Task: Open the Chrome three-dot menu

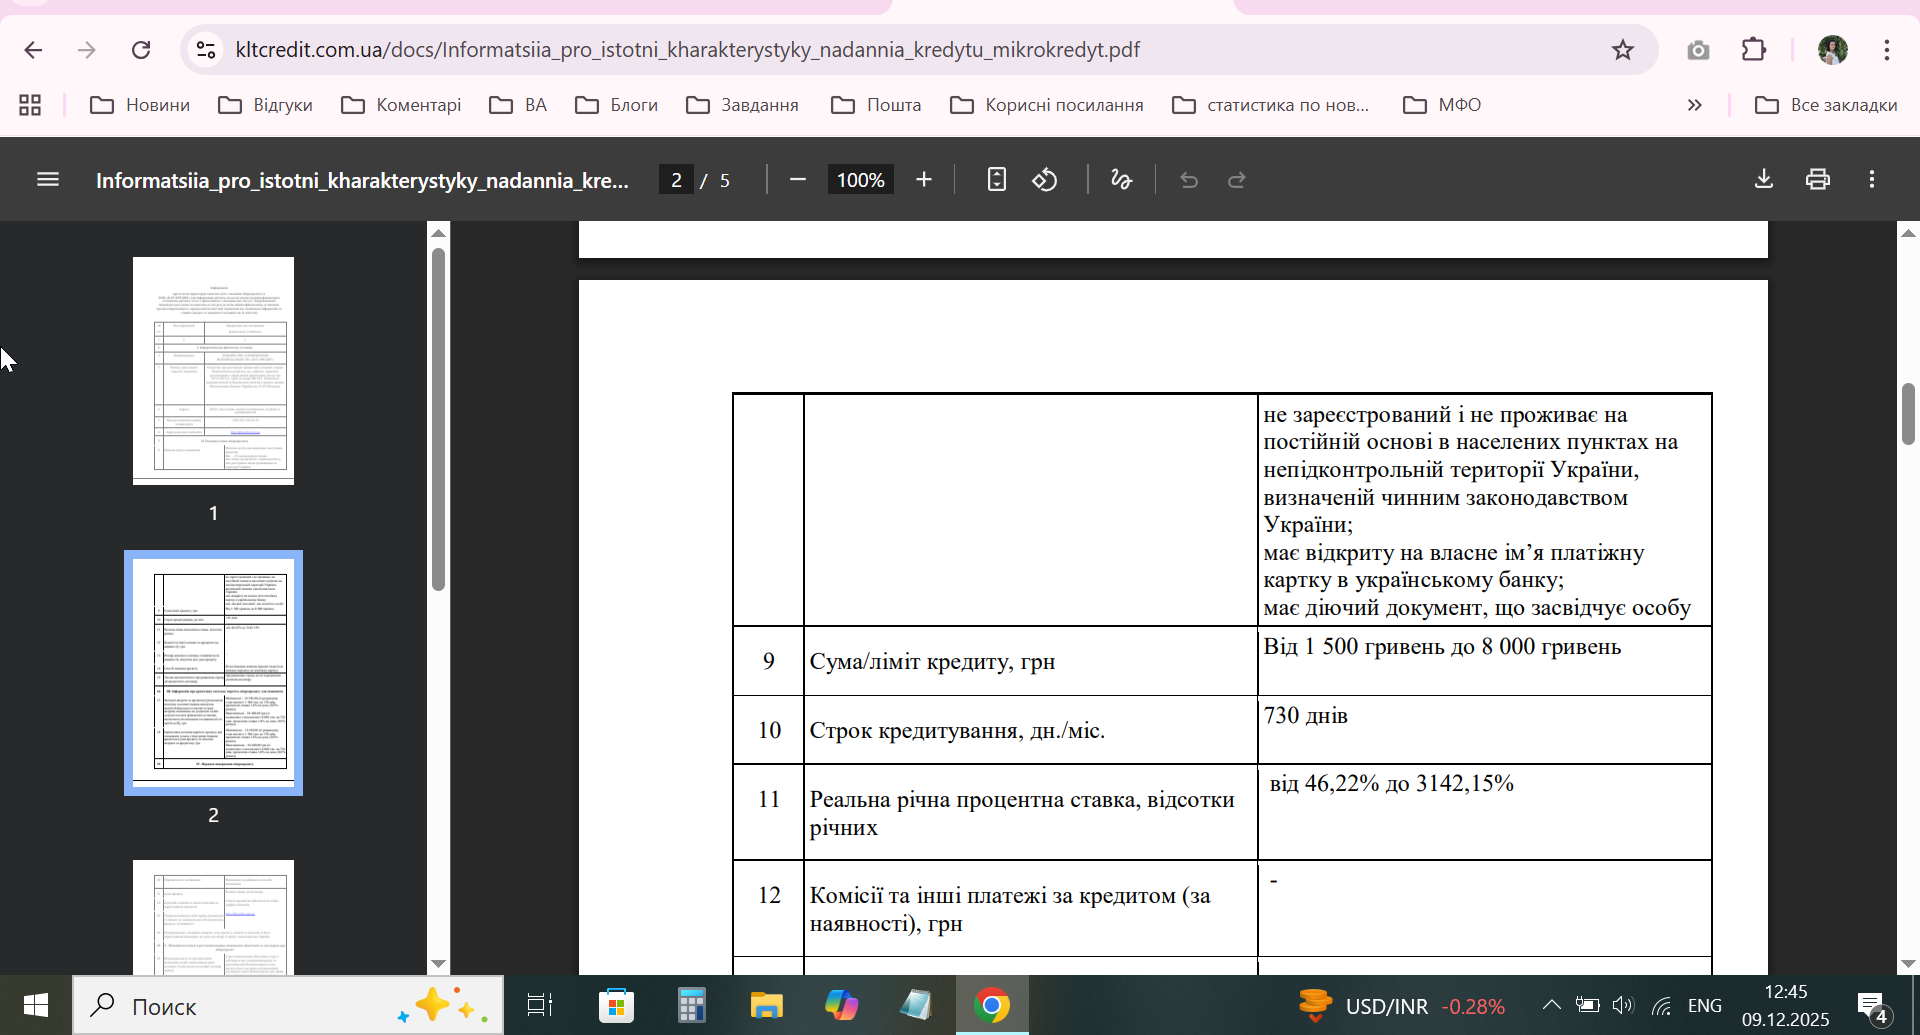Action: pyautogui.click(x=1887, y=50)
